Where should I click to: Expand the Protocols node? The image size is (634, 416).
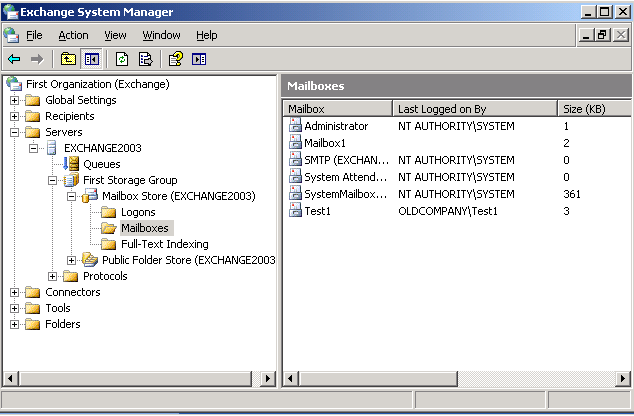coord(52,276)
